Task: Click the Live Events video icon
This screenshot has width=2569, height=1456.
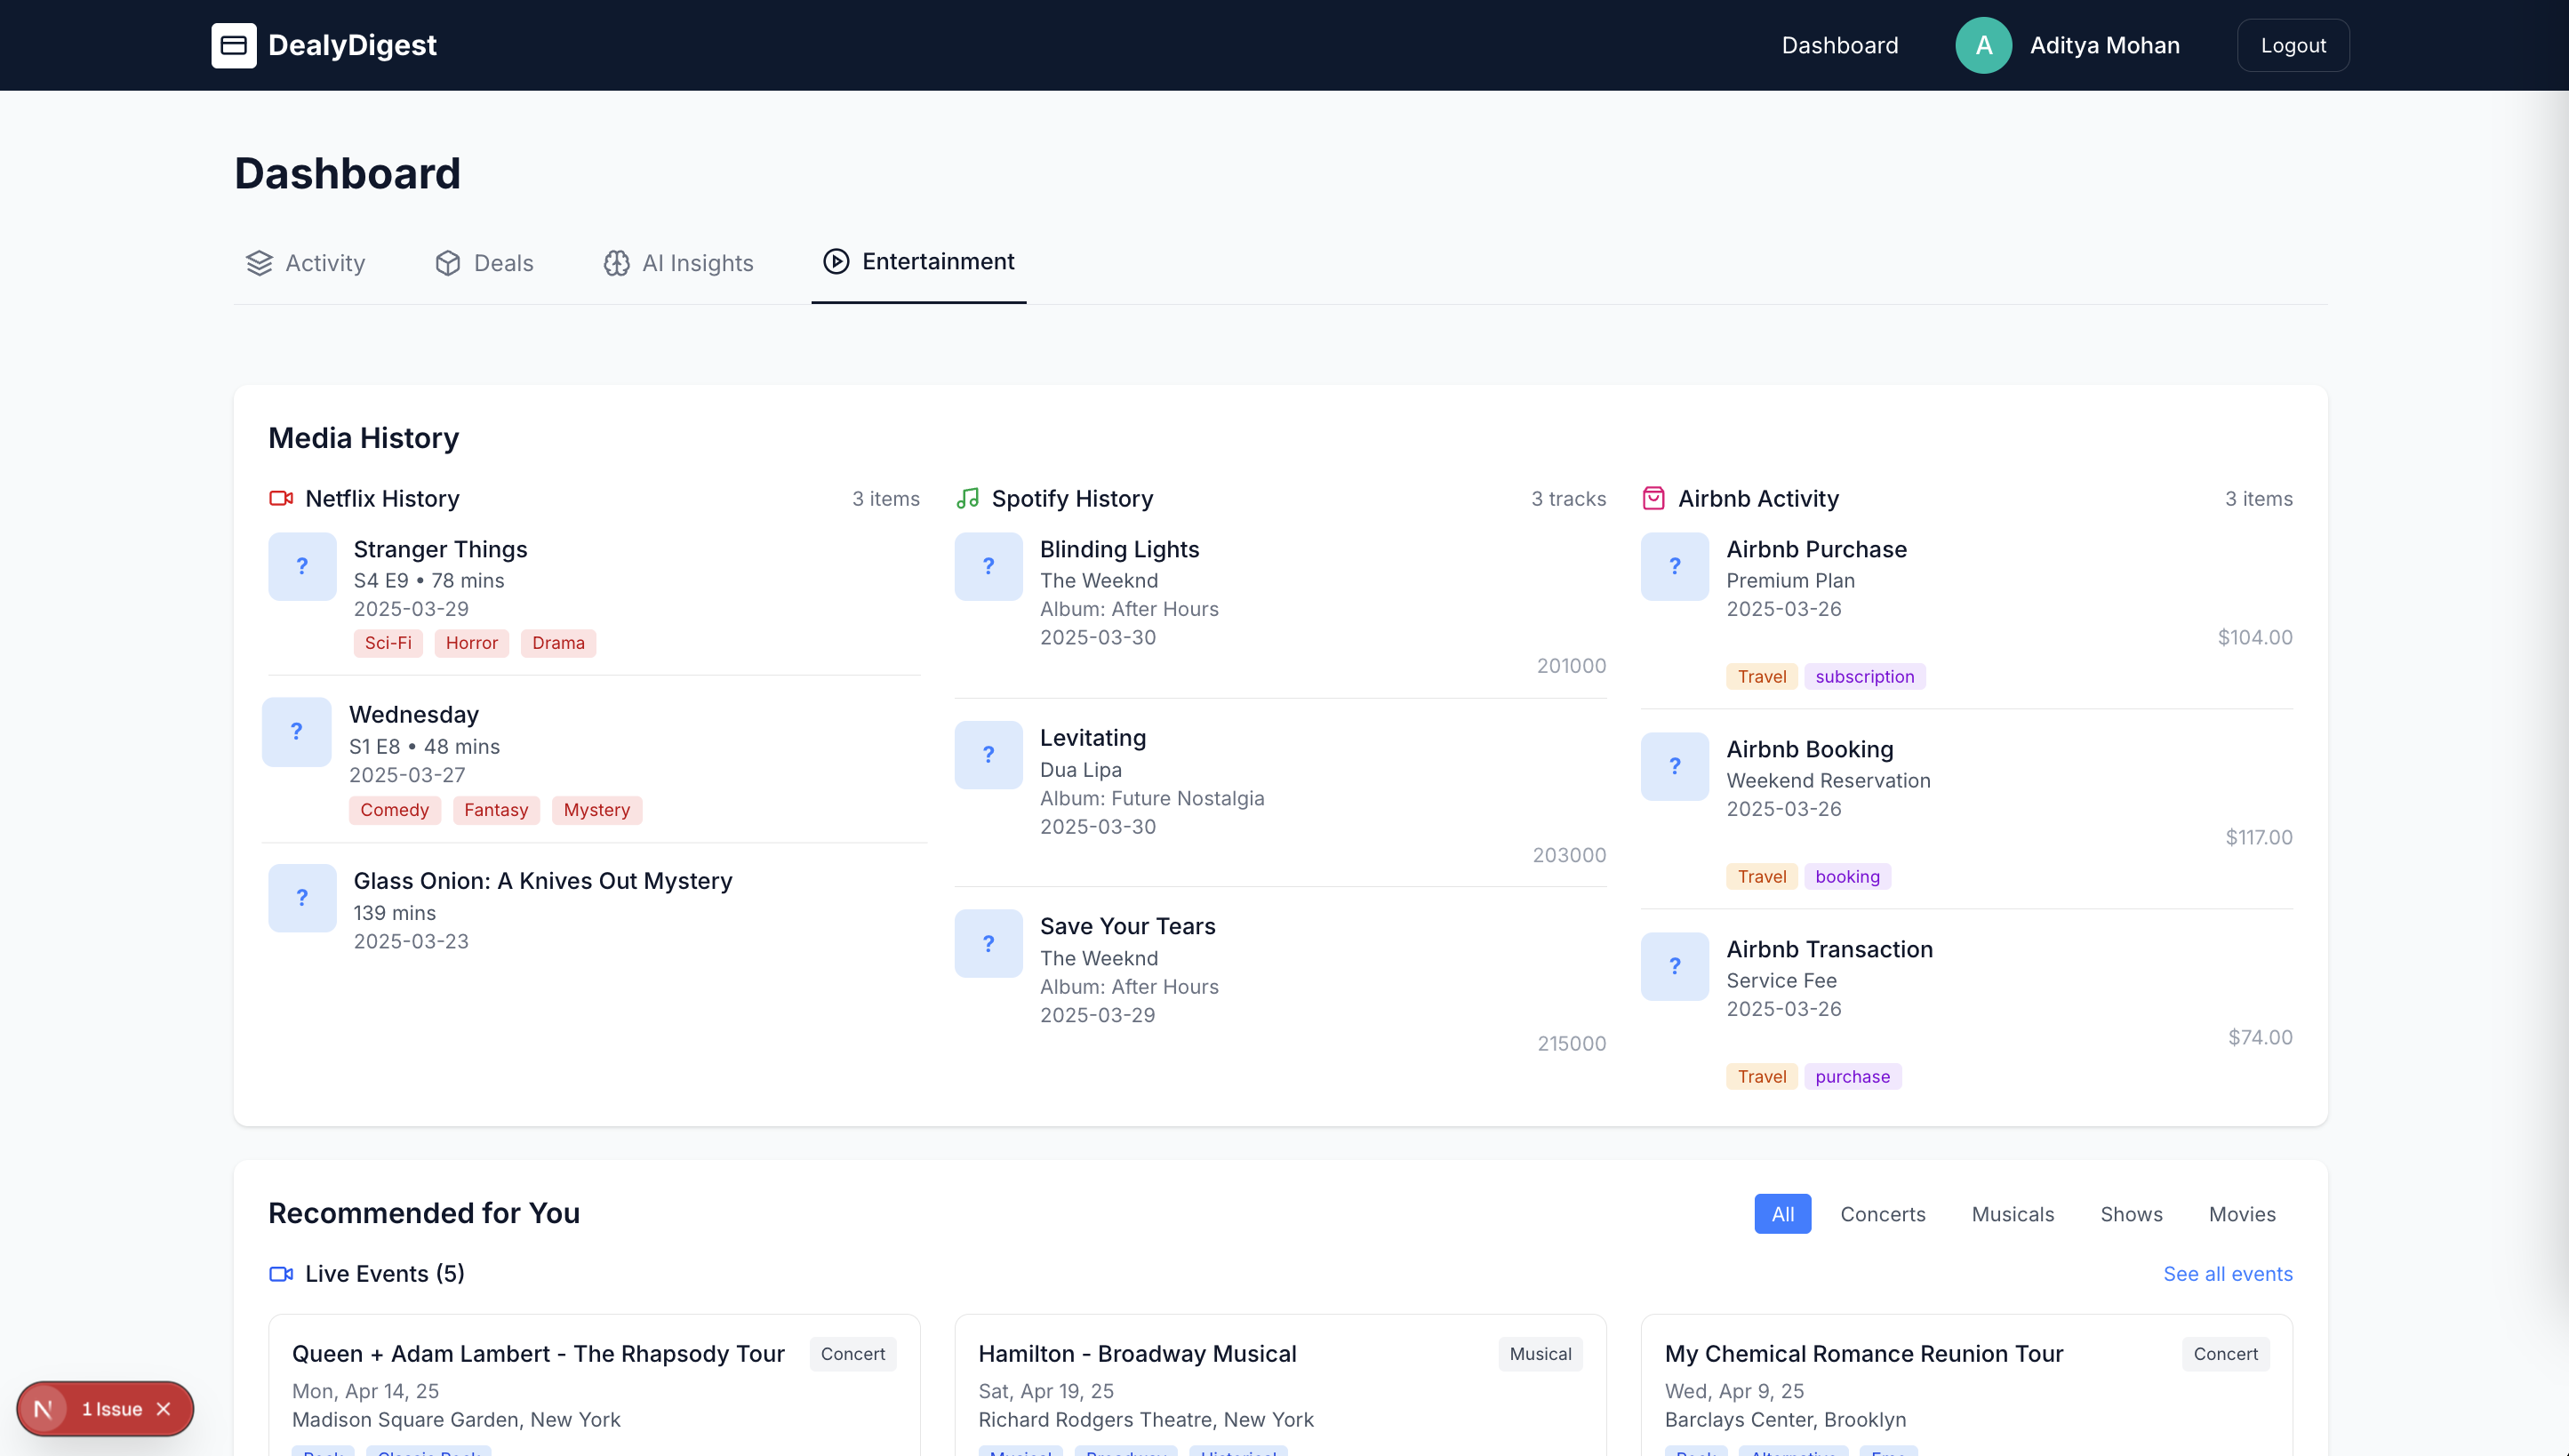Action: (x=281, y=1273)
